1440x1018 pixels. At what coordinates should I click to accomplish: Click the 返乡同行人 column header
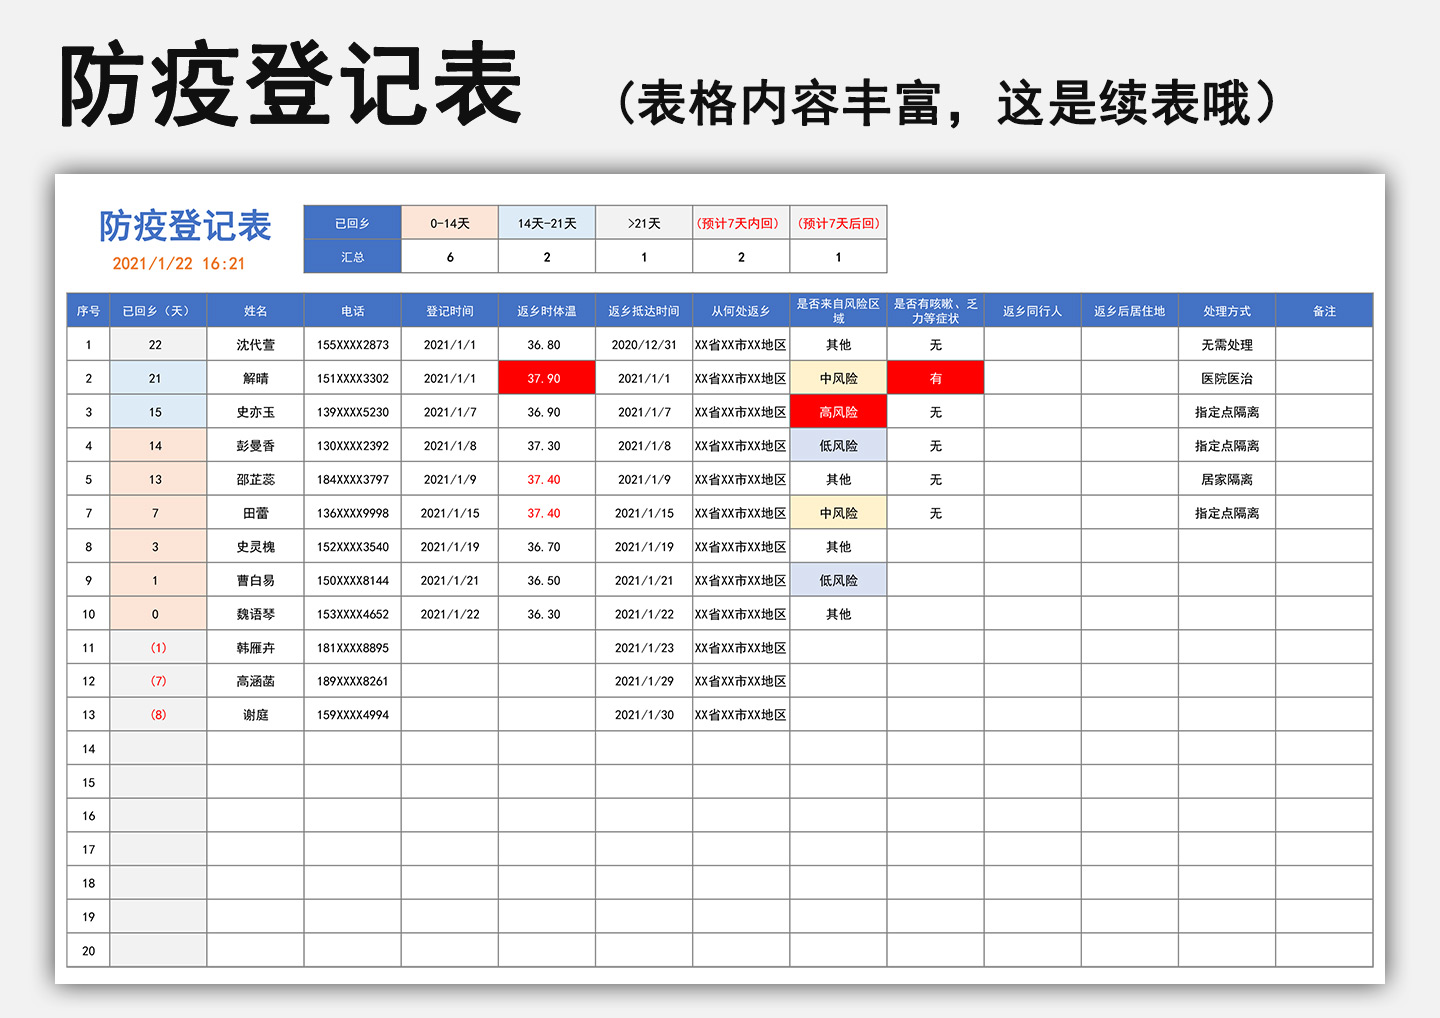pos(1032,311)
